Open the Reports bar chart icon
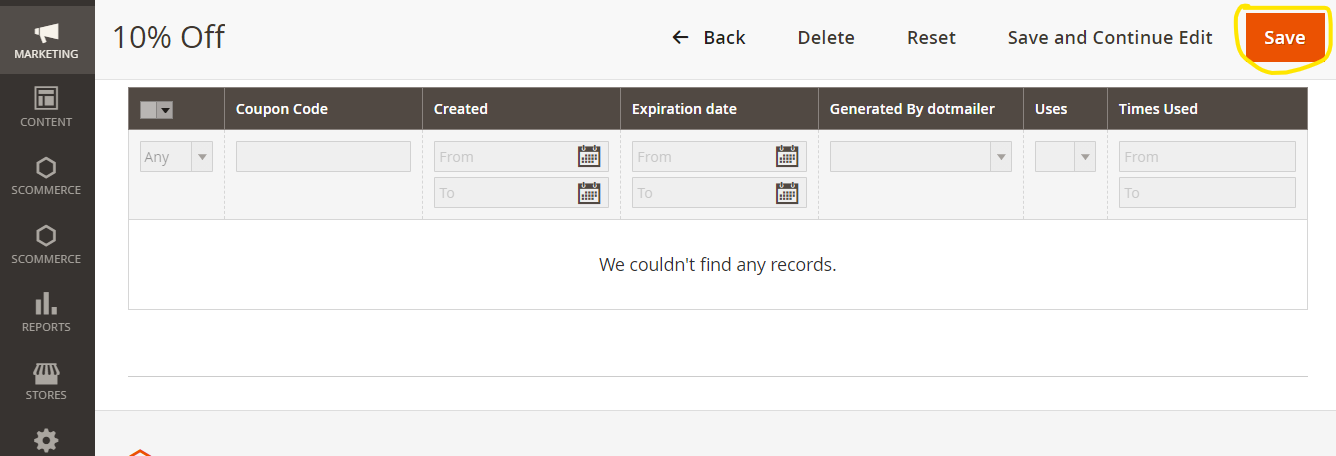This screenshot has height=456, width=1336. pyautogui.click(x=47, y=304)
